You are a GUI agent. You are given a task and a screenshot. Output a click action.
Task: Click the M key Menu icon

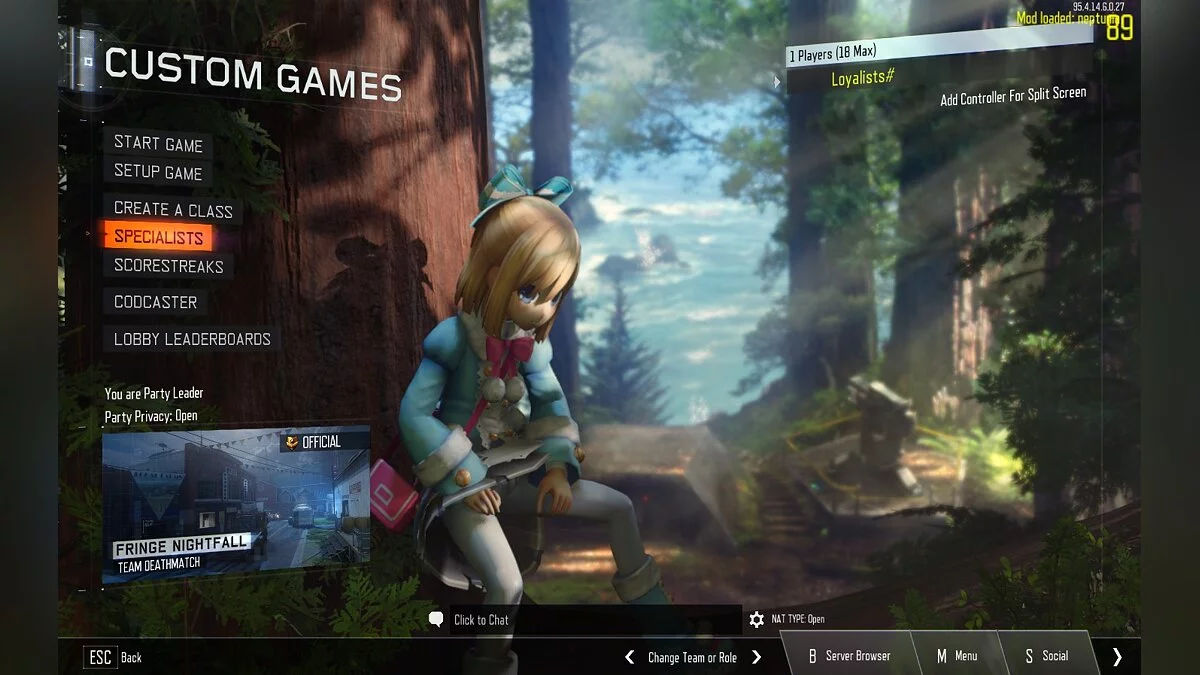941,656
